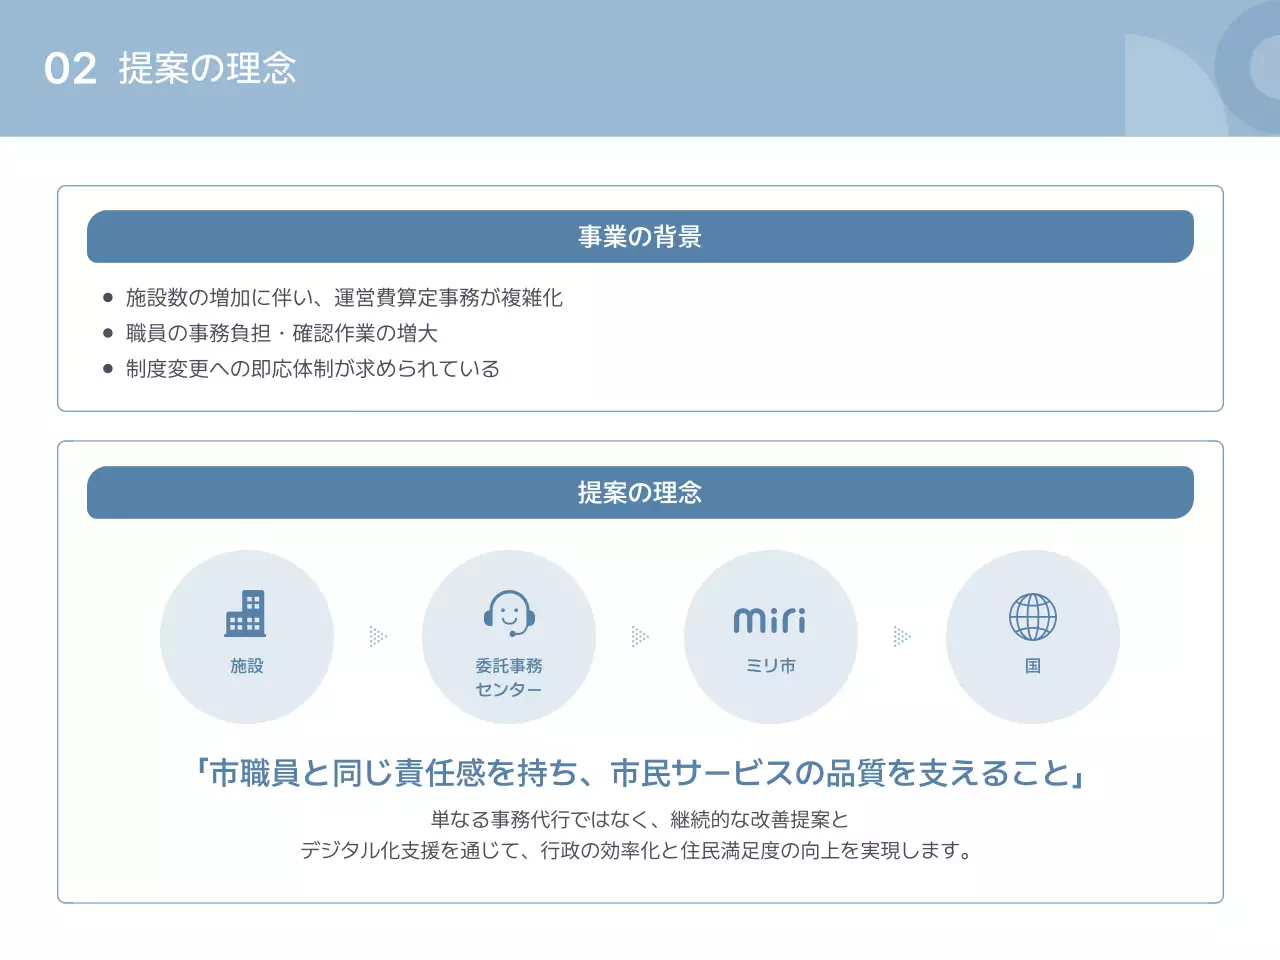Click the デジタル化支援 description text
The width and height of the screenshot is (1280, 960).
point(640,852)
